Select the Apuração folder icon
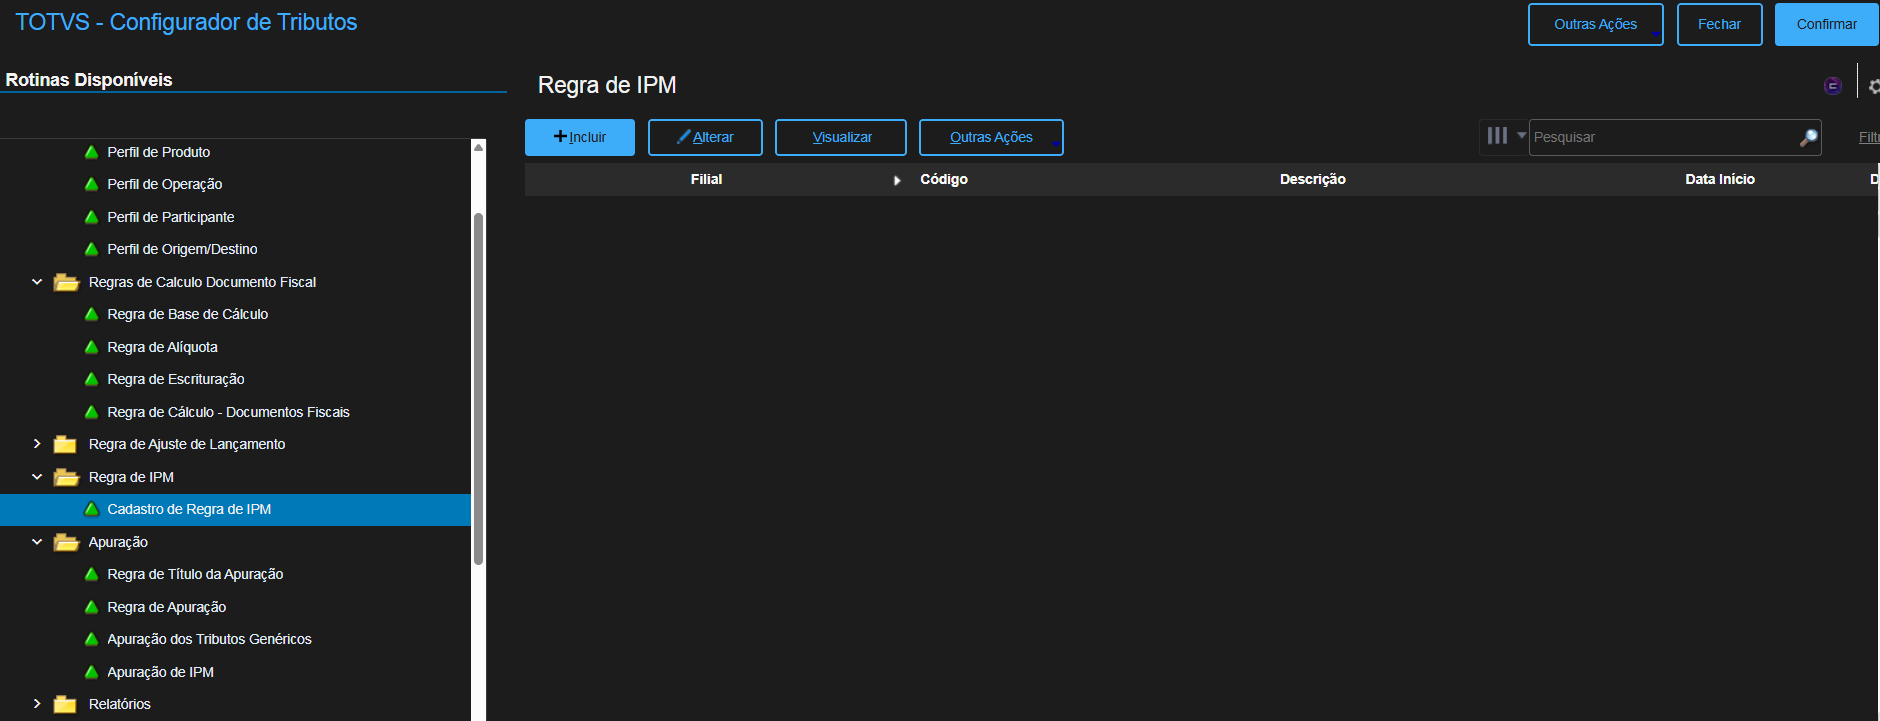The height and width of the screenshot is (721, 1880). [x=66, y=542]
